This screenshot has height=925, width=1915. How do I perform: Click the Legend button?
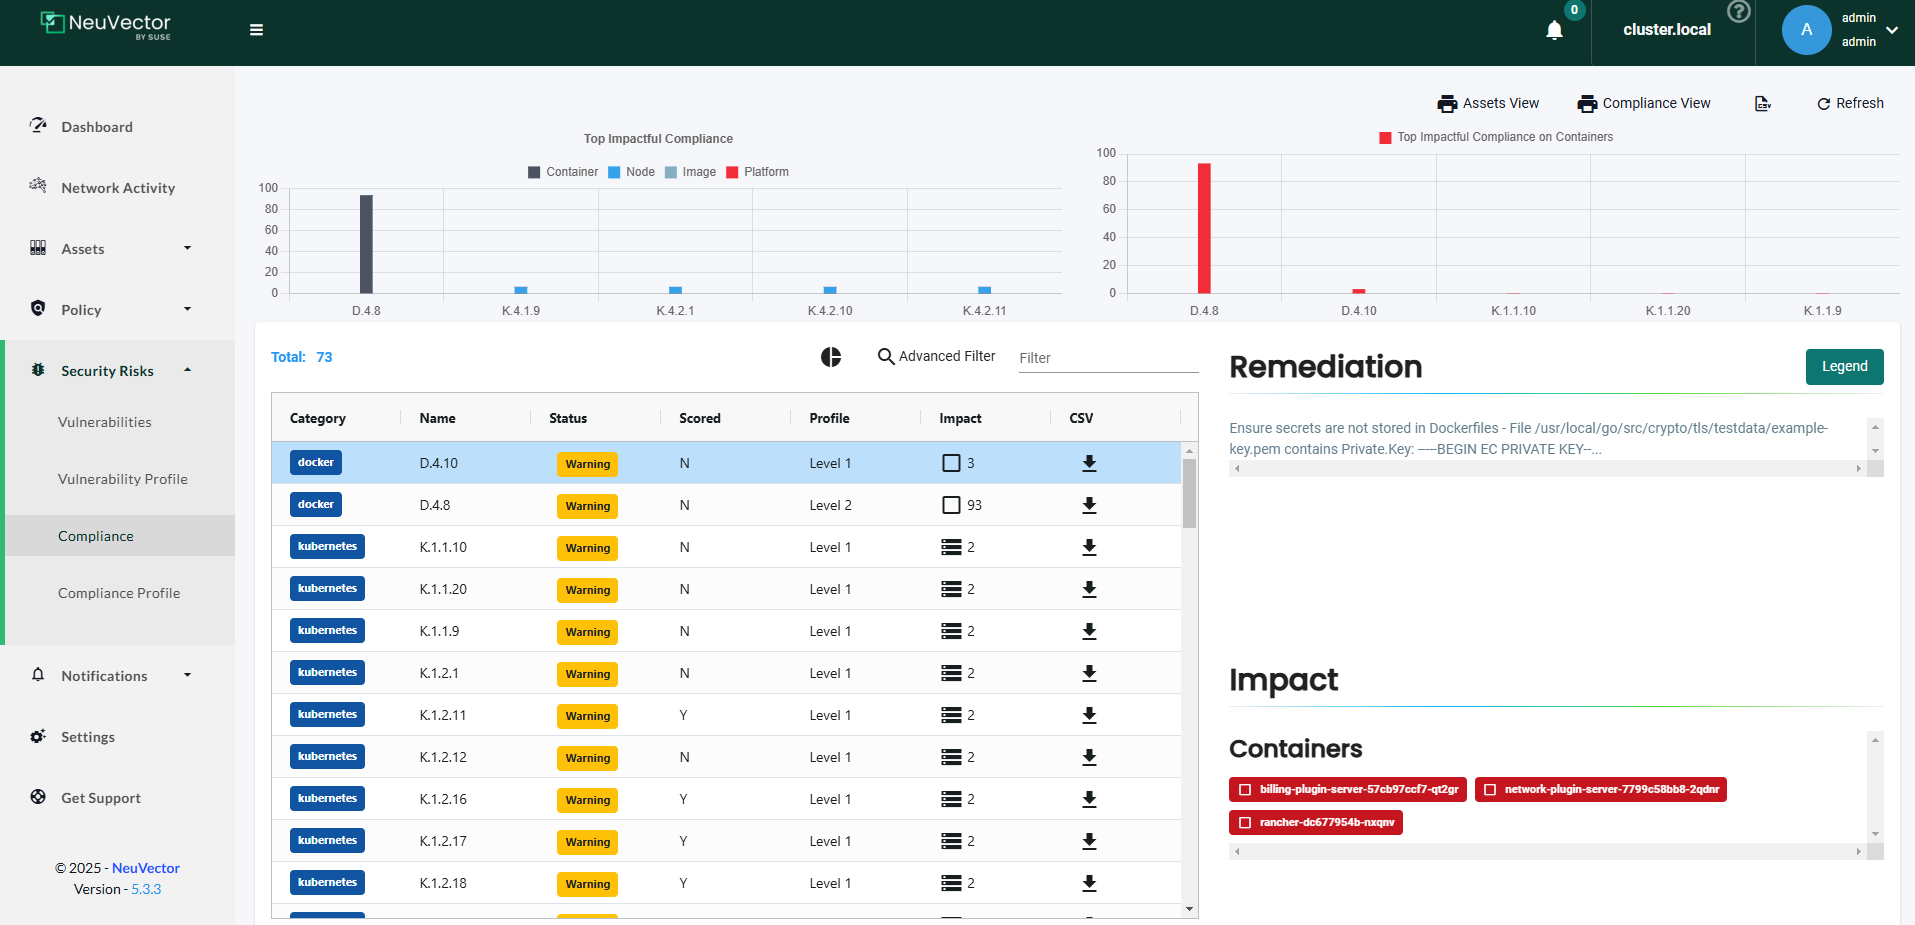[x=1844, y=367]
